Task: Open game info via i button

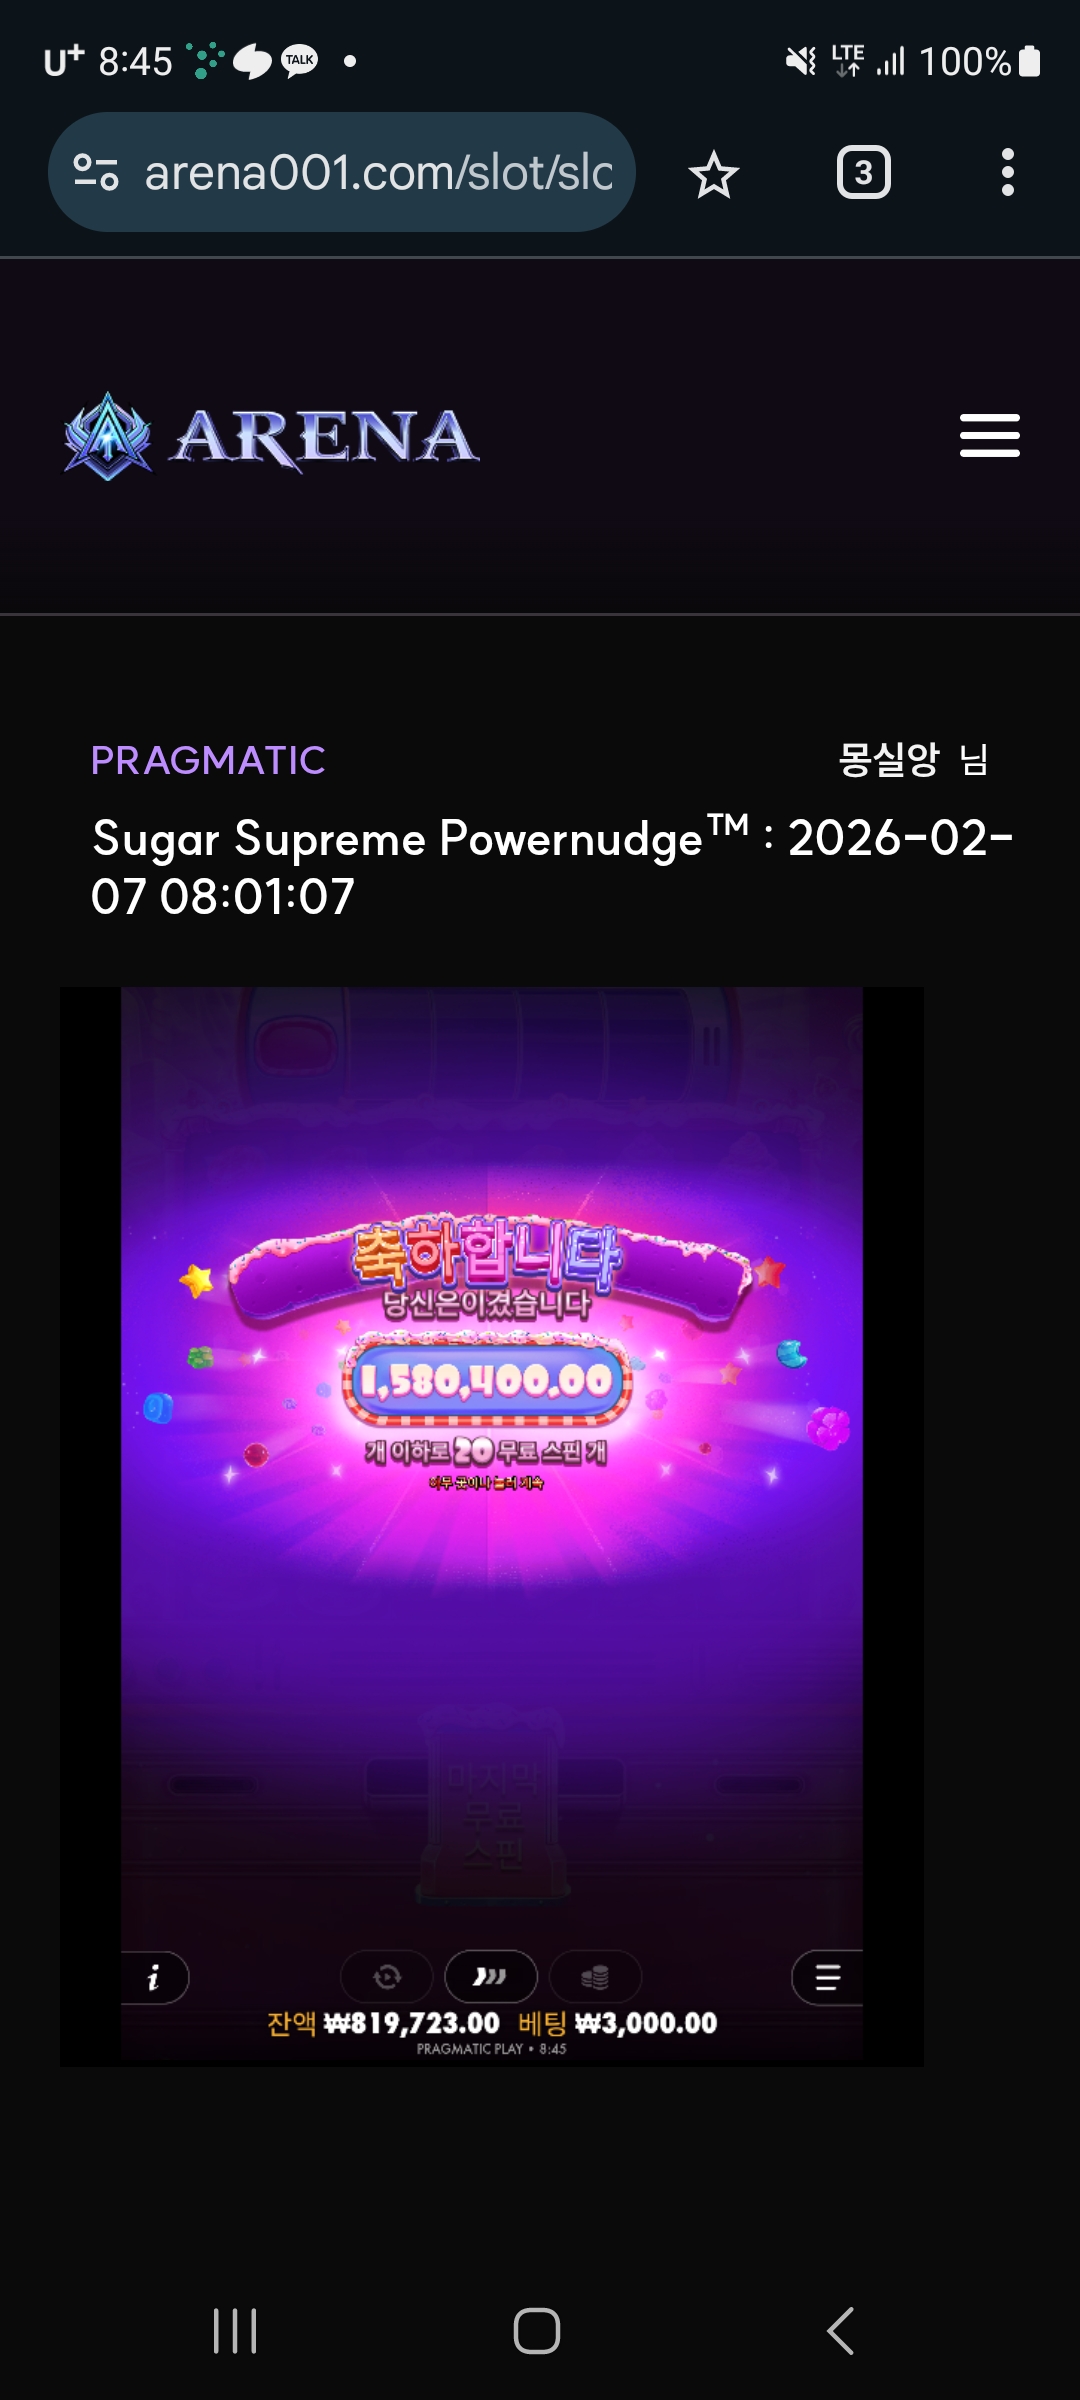Action: [155, 1977]
